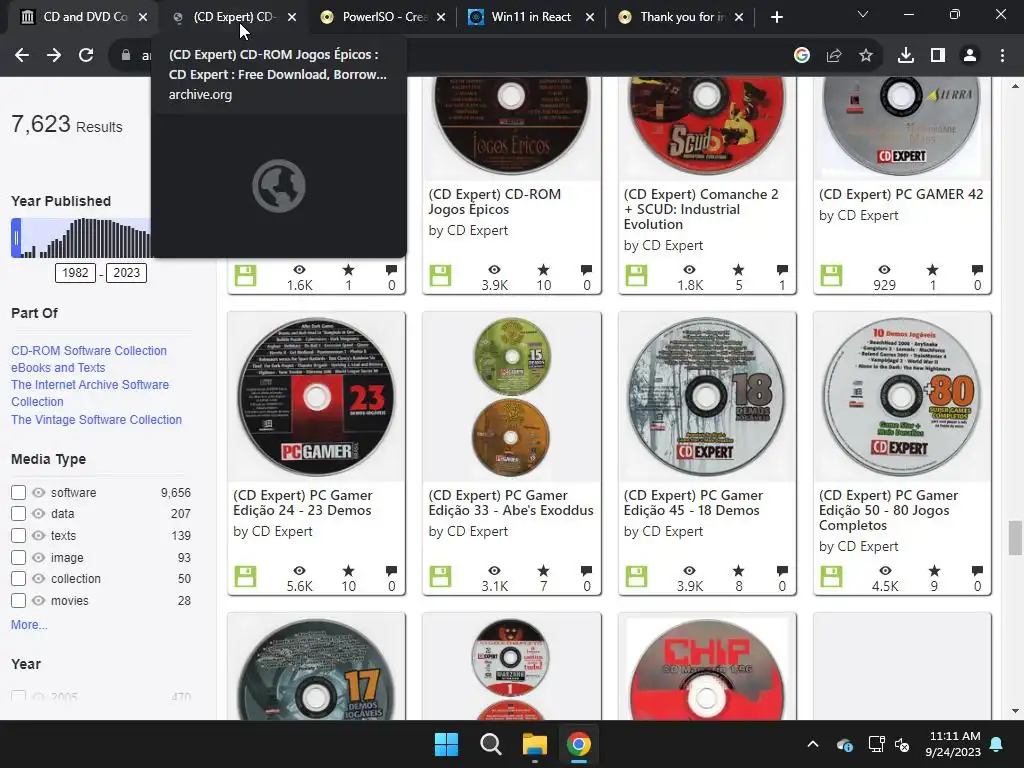Click the page vertical scrollbar thumb
This screenshot has width=1024, height=768.
click(1015, 537)
